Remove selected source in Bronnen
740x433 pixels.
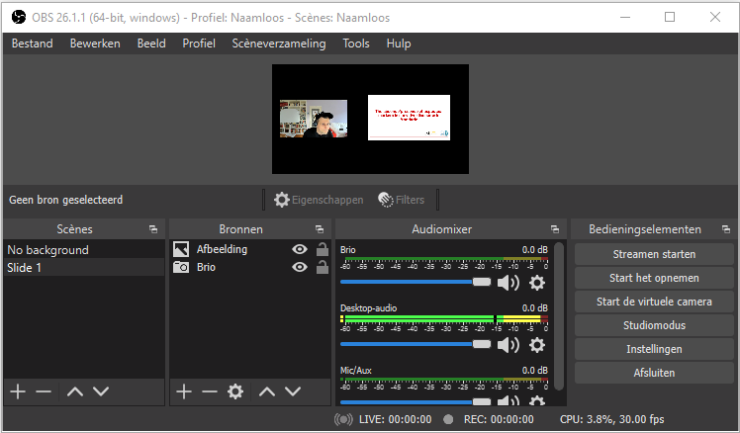click(210, 391)
